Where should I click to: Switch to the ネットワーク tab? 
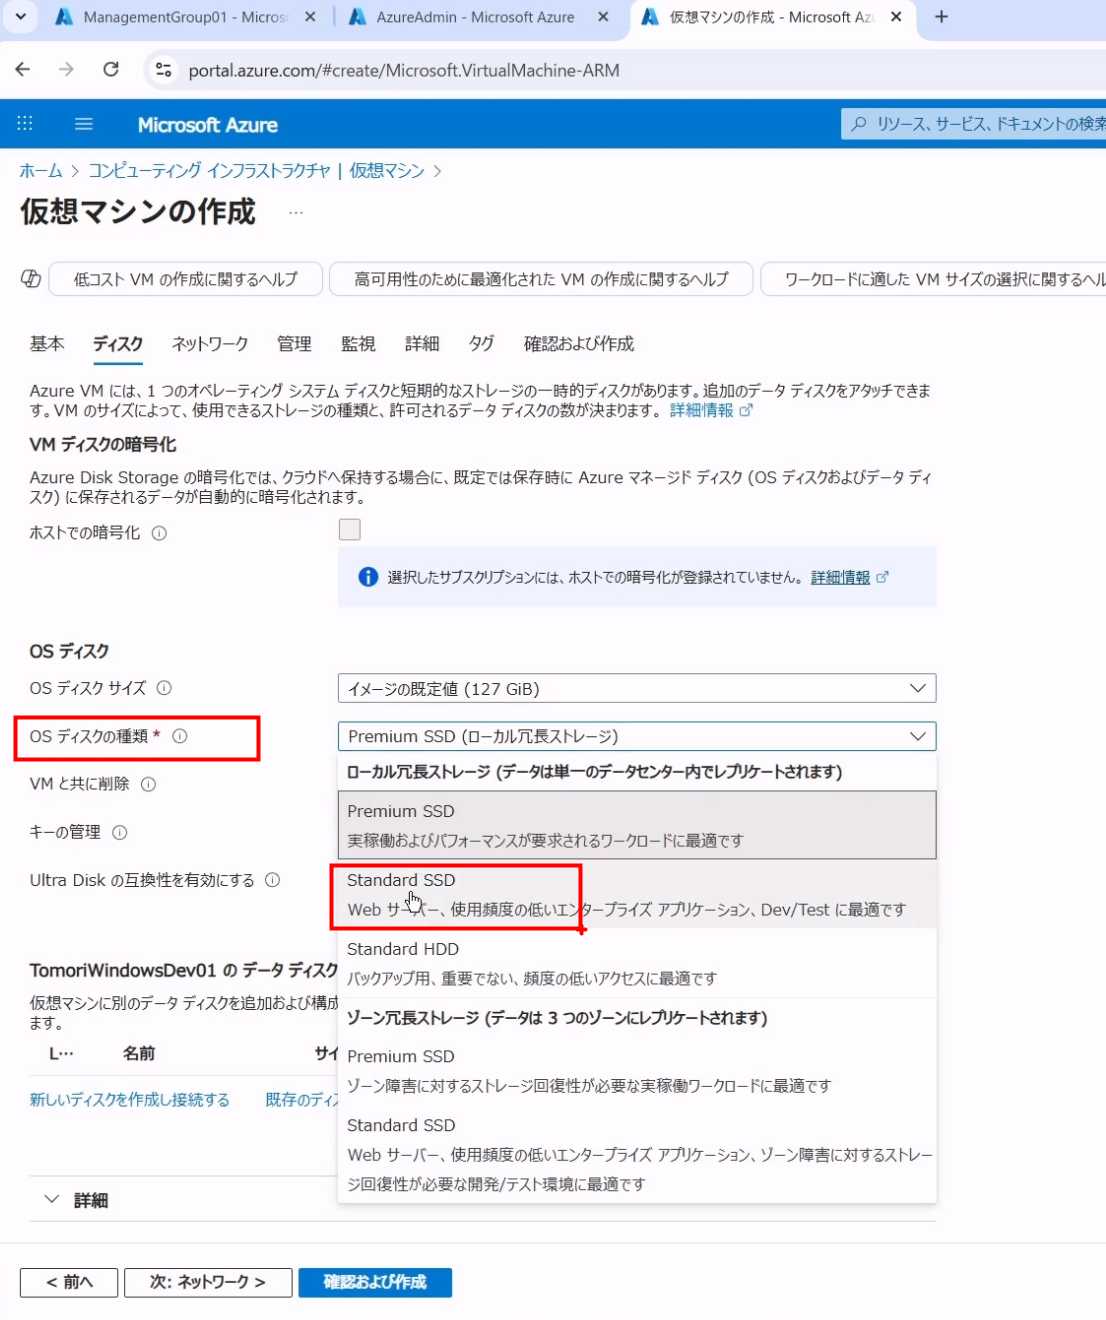pyautogui.click(x=210, y=344)
